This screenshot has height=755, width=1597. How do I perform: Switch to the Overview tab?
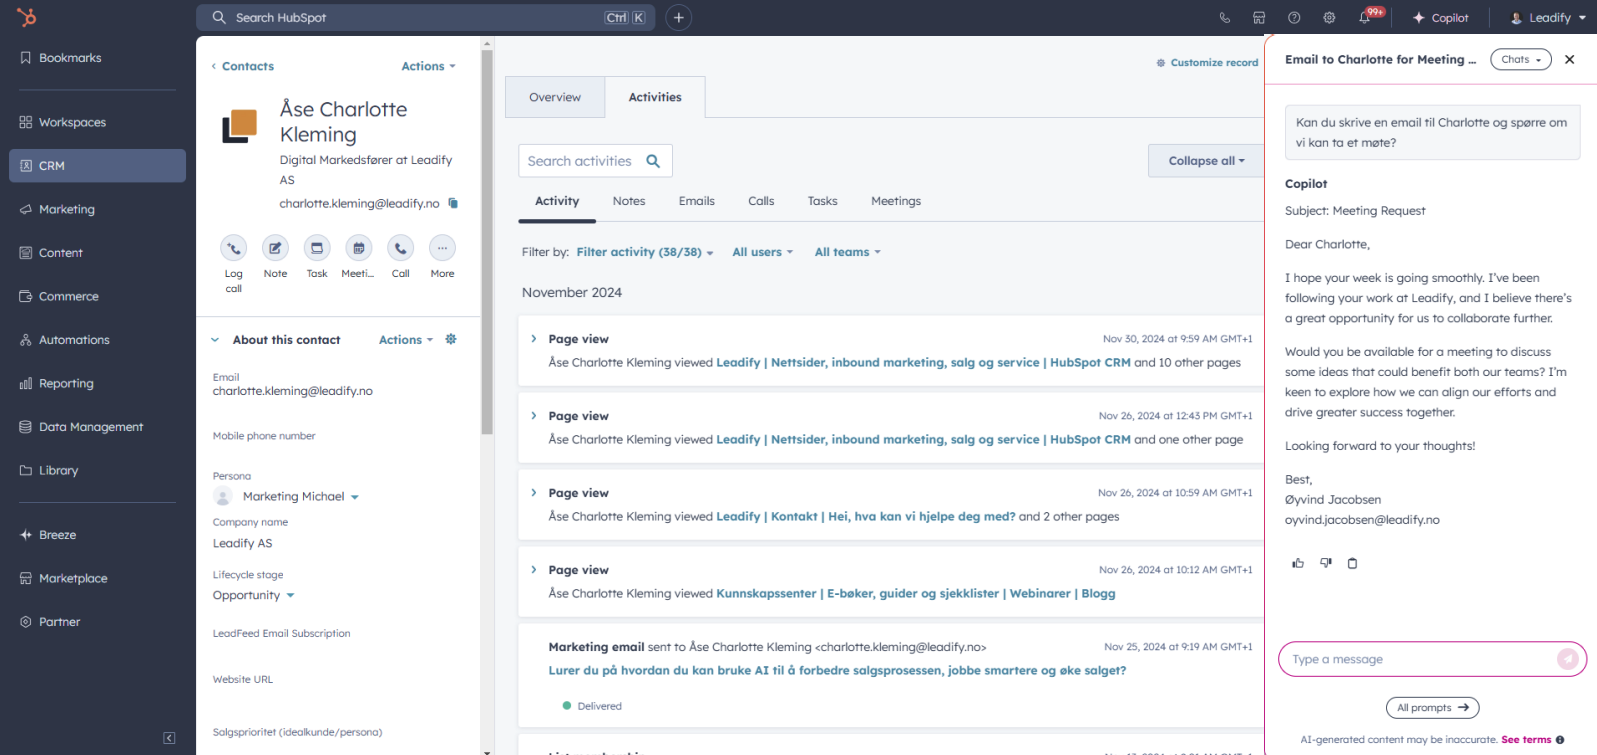coord(555,97)
